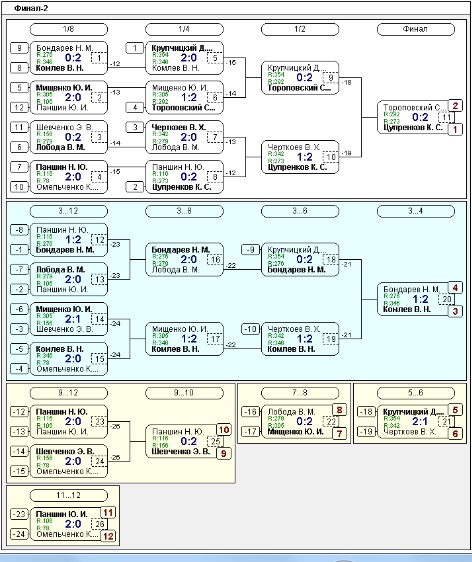The image size is (472, 562).
Task: Open the Мищенко vs Тороповский quarterfinal match
Action: point(184,97)
